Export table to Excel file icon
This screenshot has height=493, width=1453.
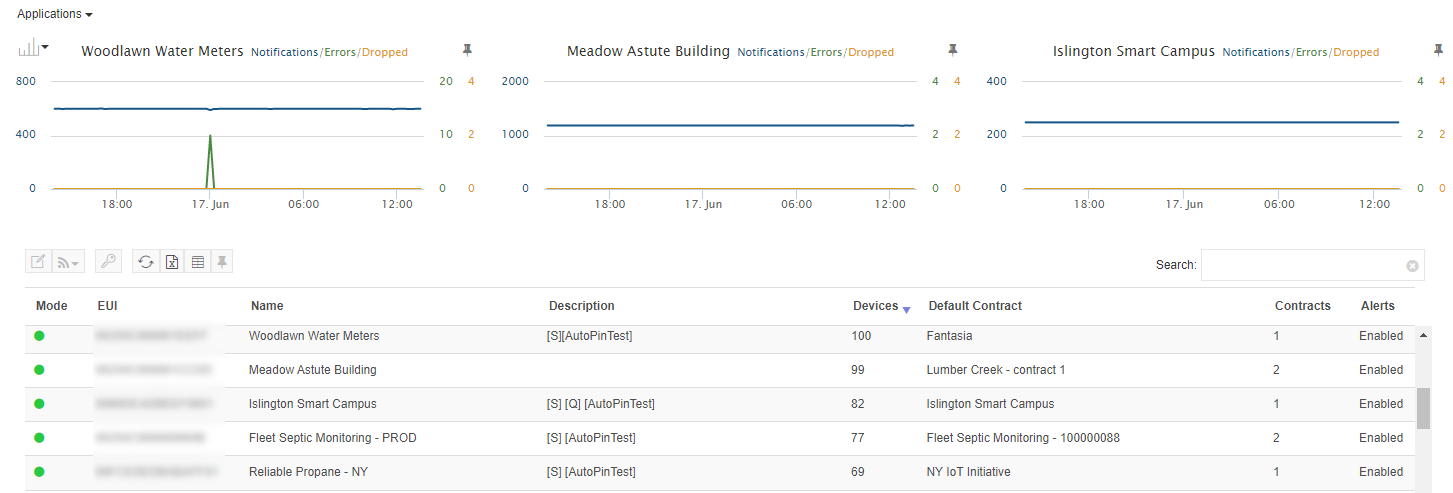172,262
